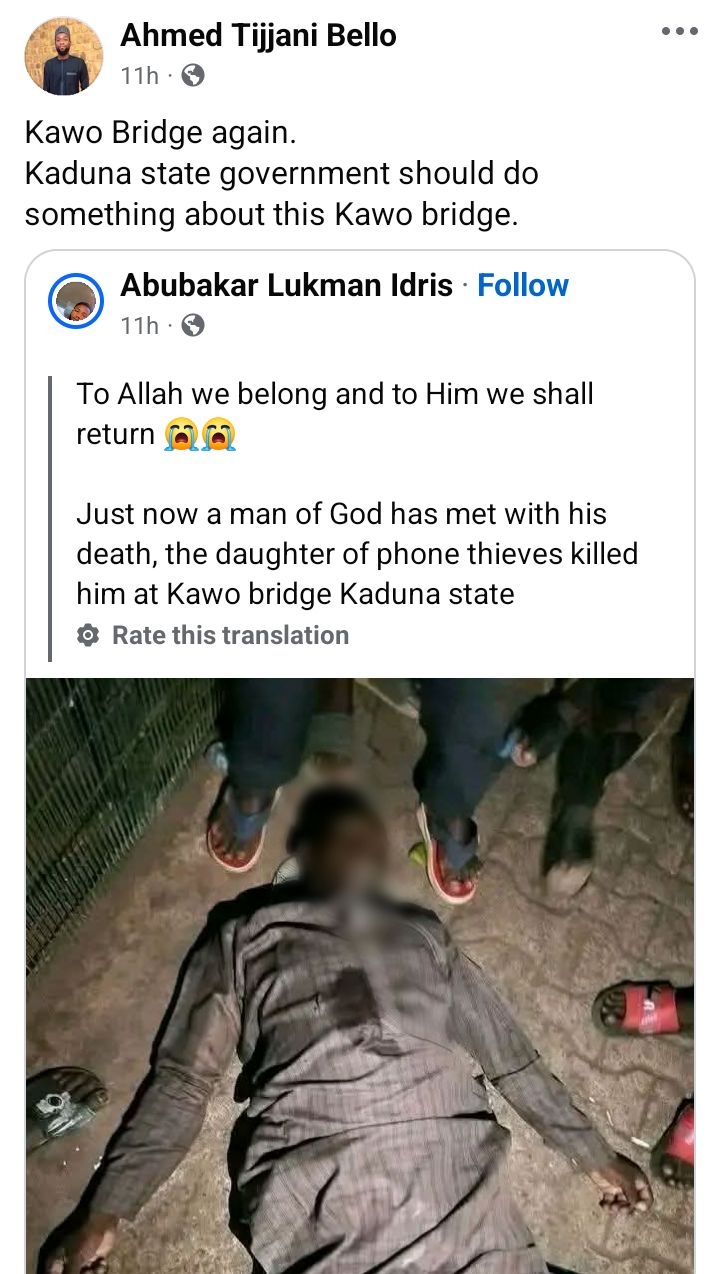Follow Abubakar Lukman Idris

(x=523, y=285)
